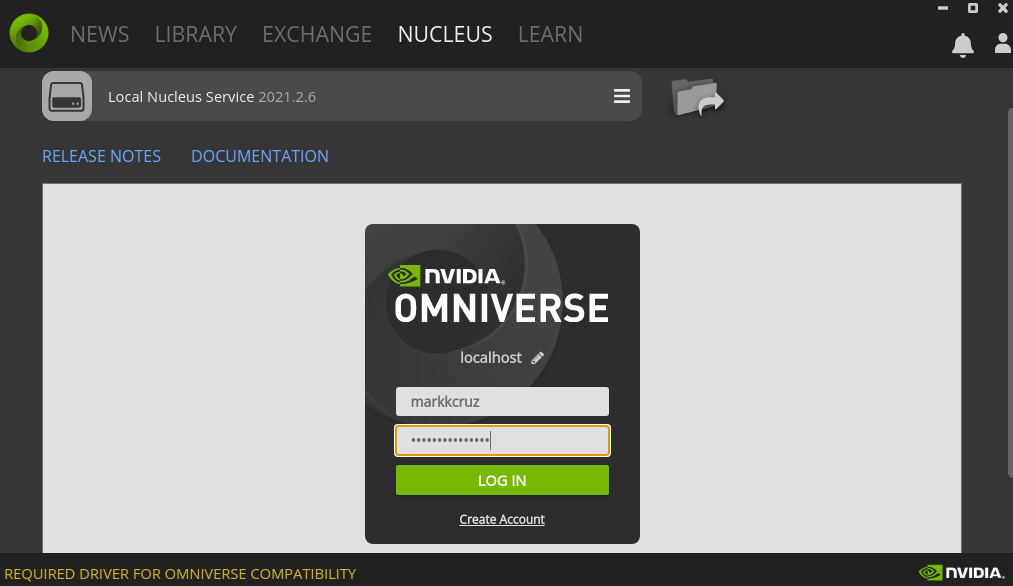The image size is (1013, 586).
Task: Maximize the launcher window
Action: (x=973, y=8)
